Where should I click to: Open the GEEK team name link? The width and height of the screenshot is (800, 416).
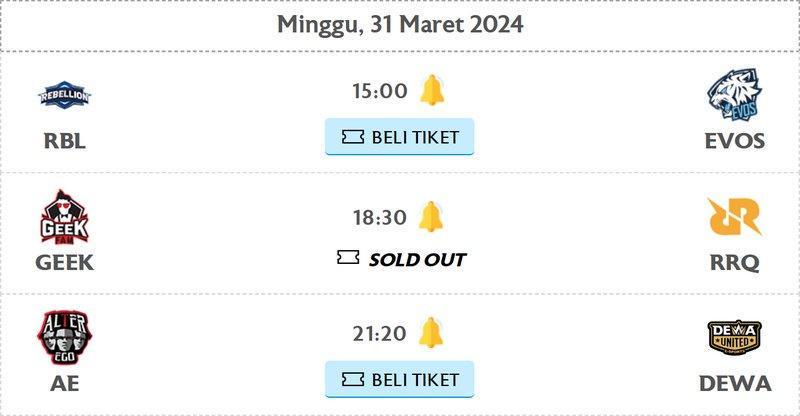pos(64,262)
